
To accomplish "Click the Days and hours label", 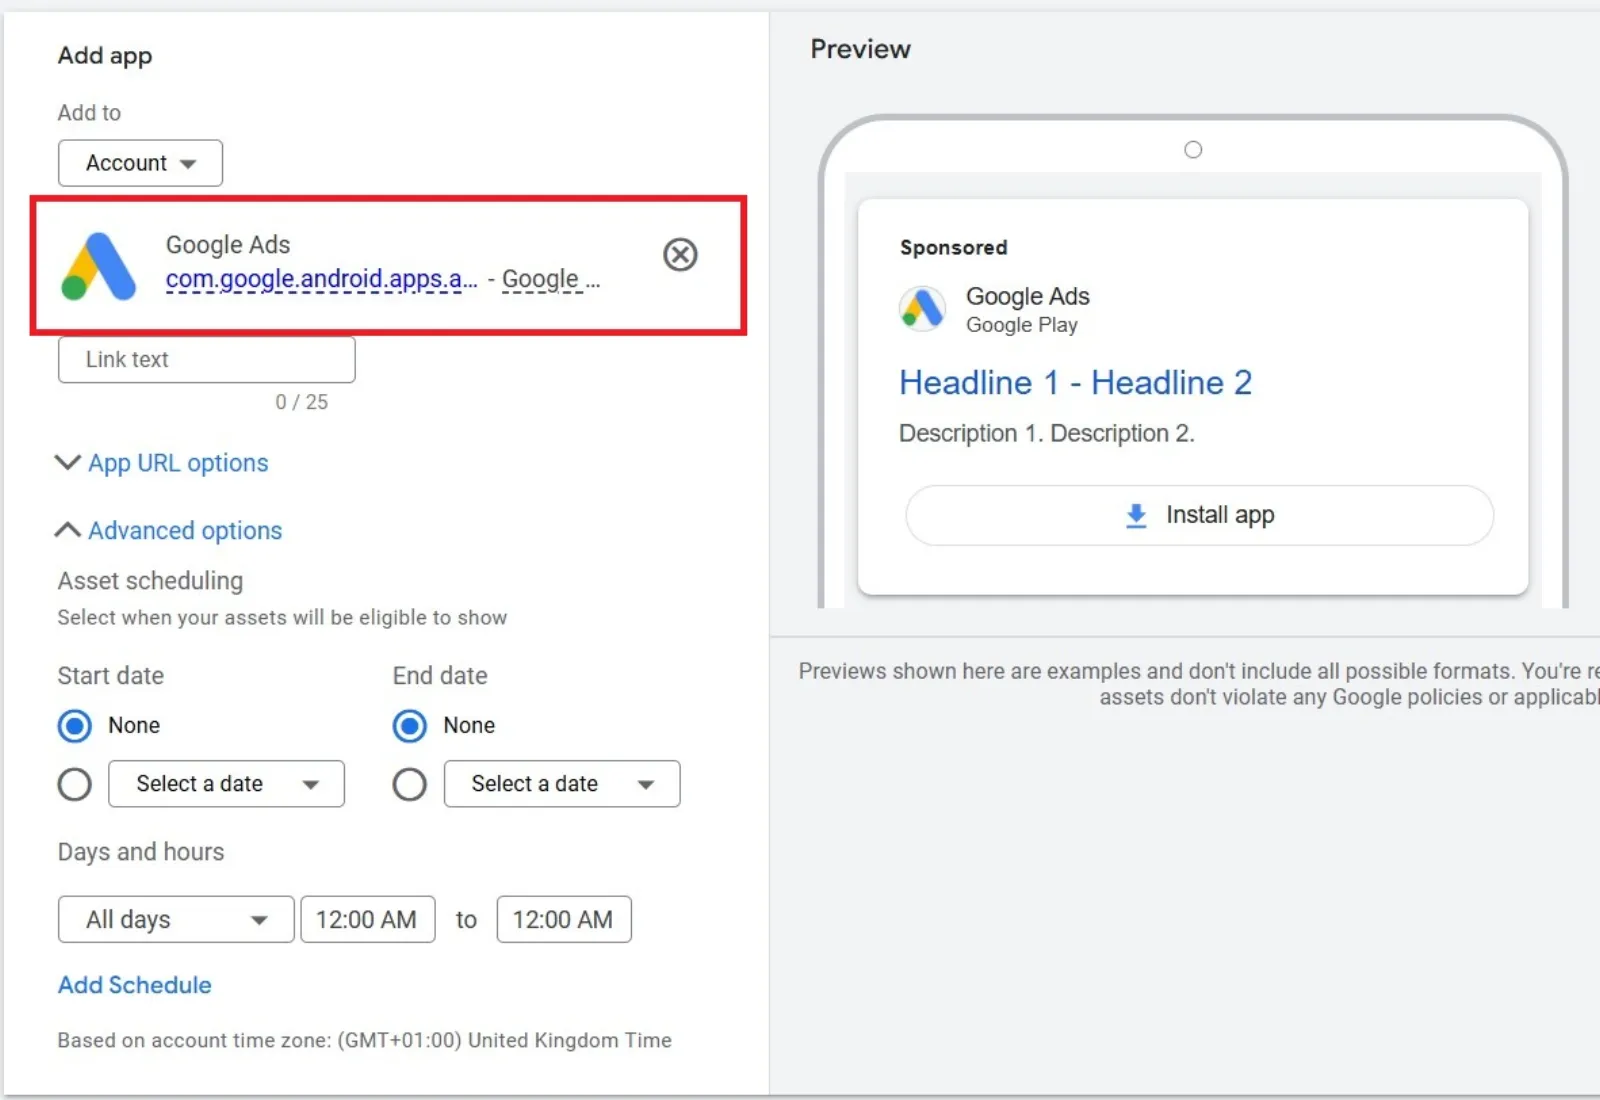I will click(x=141, y=852).
